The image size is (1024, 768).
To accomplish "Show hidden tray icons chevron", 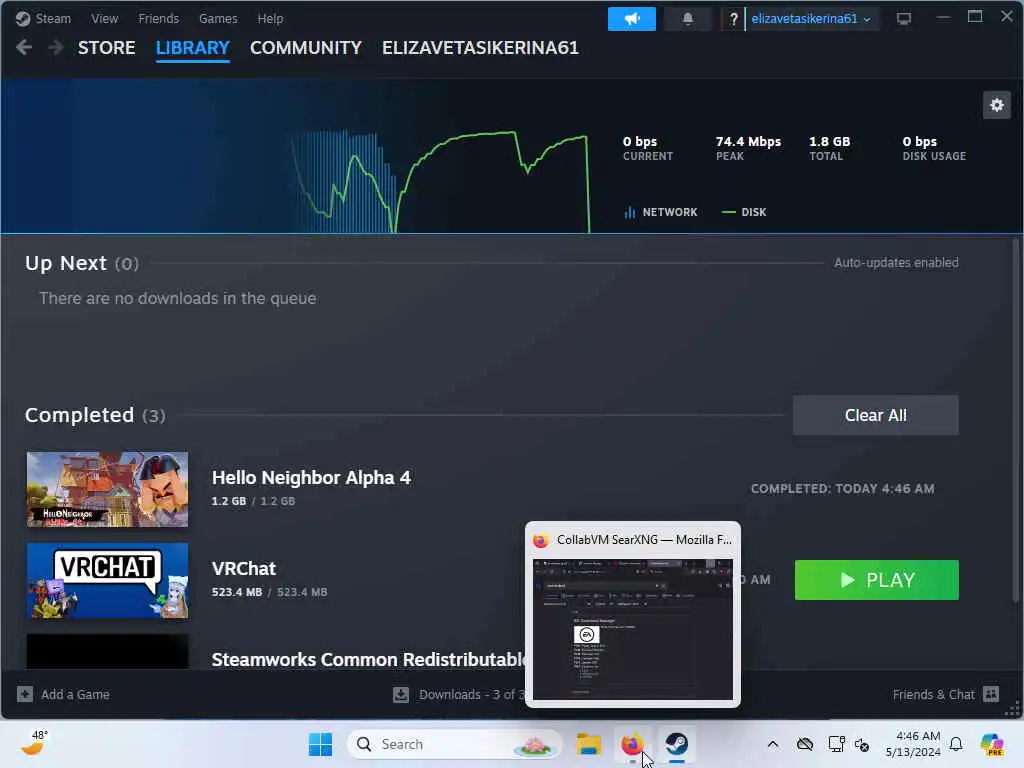I will (x=773, y=744).
